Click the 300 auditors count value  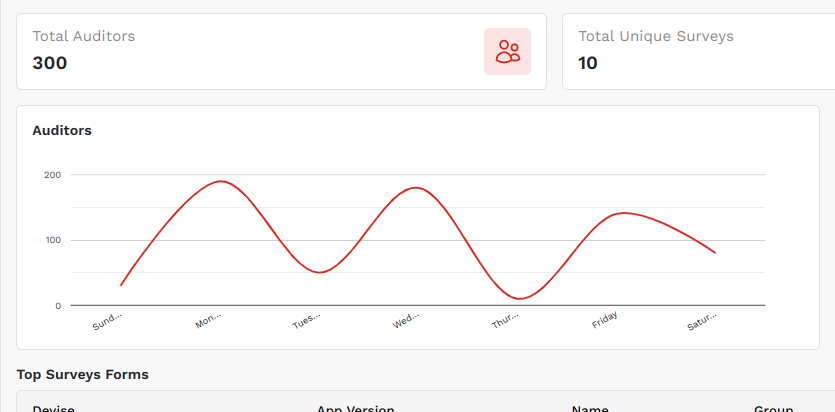(50, 63)
